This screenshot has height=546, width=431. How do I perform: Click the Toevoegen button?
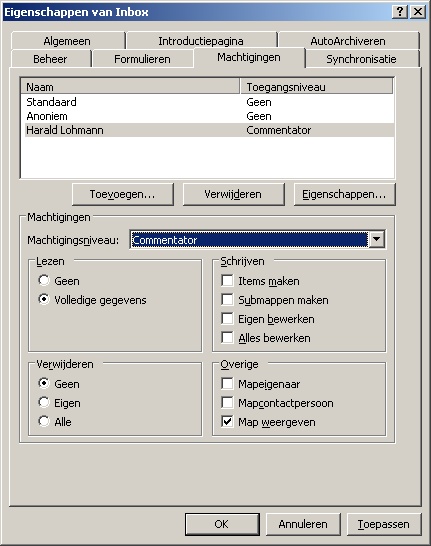pyautogui.click(x=123, y=194)
